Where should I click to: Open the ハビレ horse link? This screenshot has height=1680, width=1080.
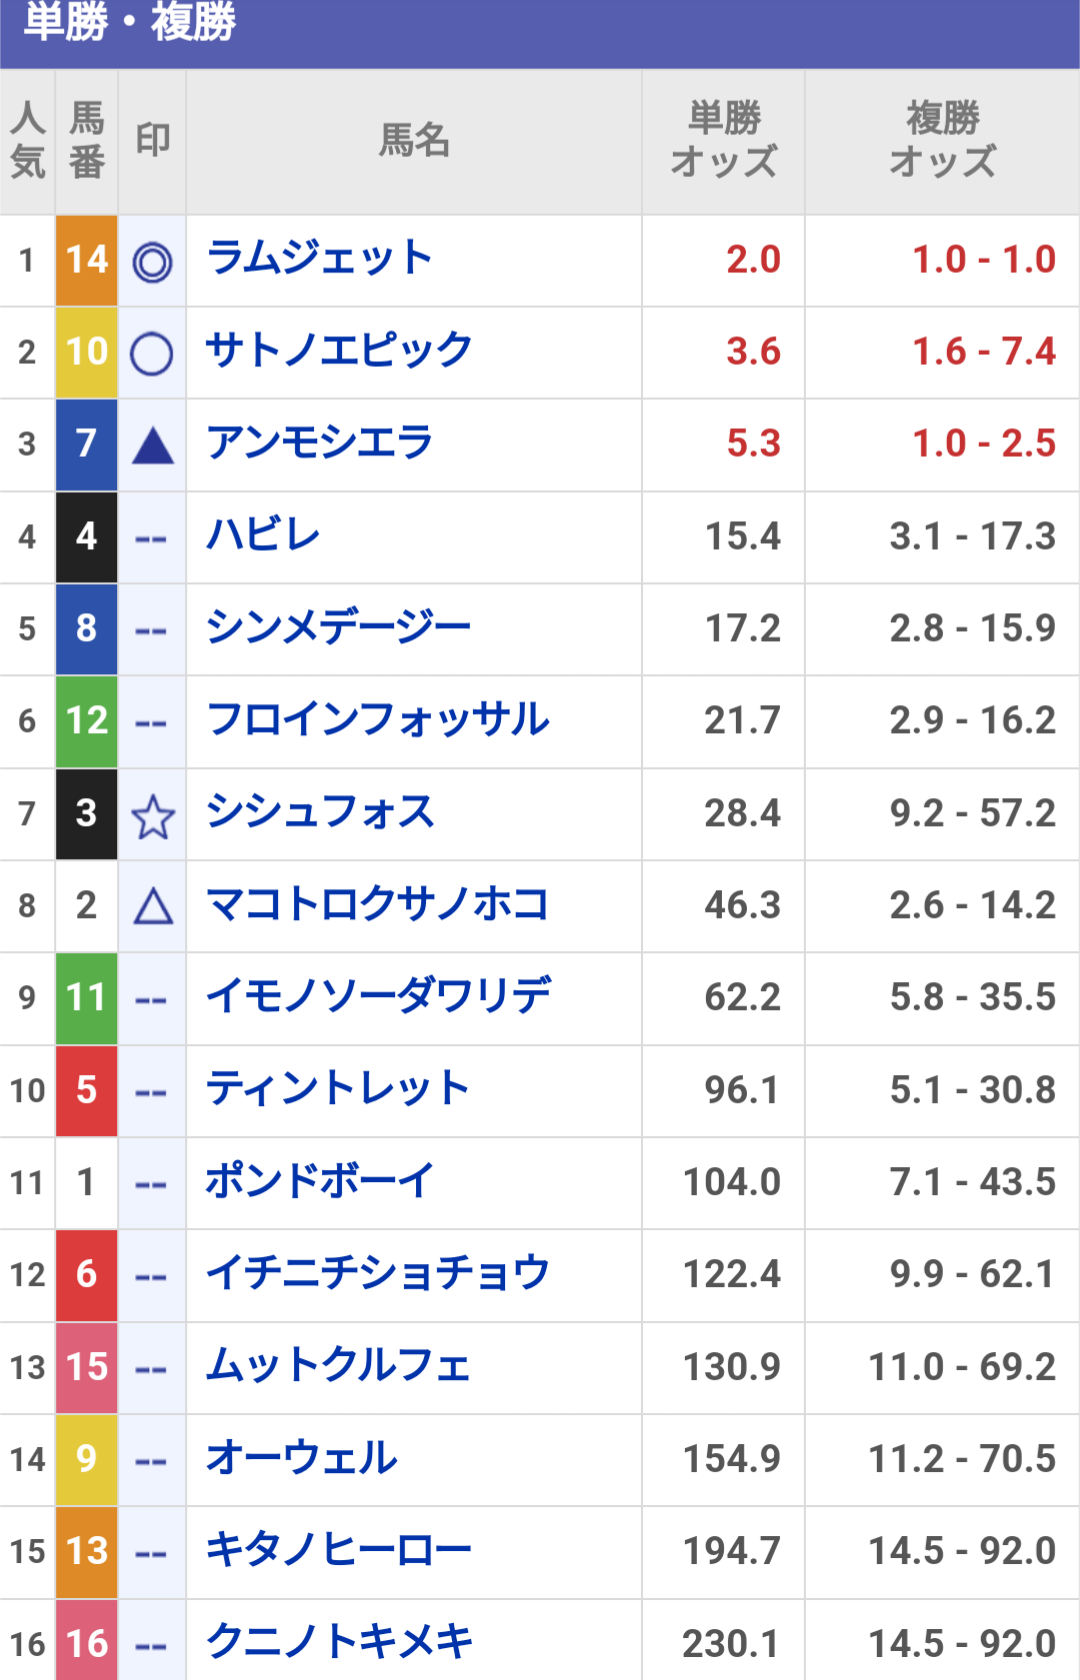click(x=263, y=535)
